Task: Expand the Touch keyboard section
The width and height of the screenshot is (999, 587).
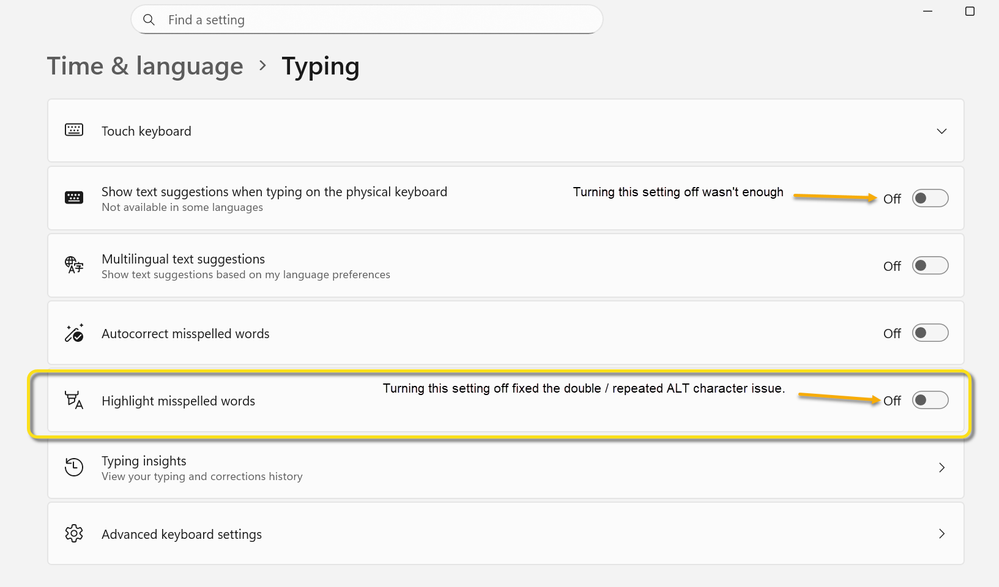Action: pyautogui.click(x=941, y=131)
